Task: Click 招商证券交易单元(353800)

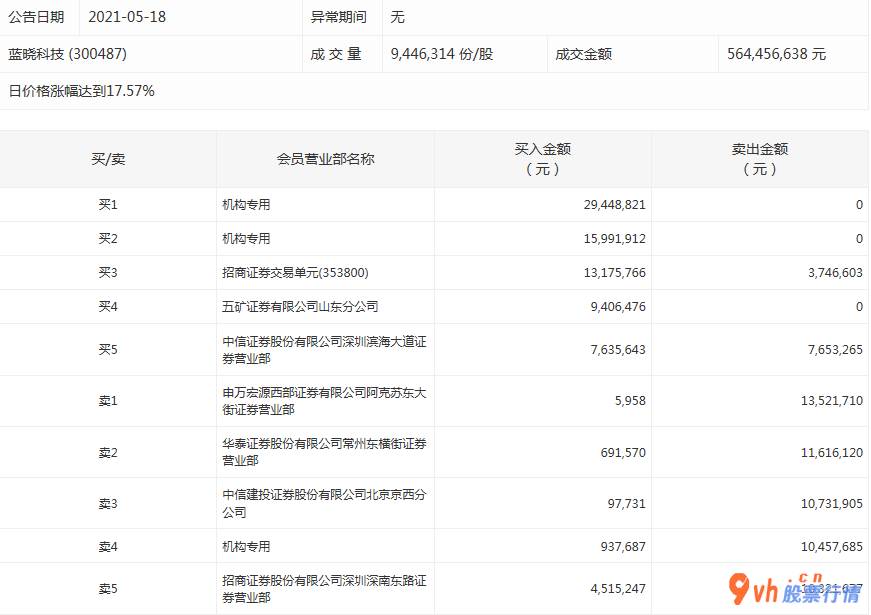Action: [x=296, y=273]
